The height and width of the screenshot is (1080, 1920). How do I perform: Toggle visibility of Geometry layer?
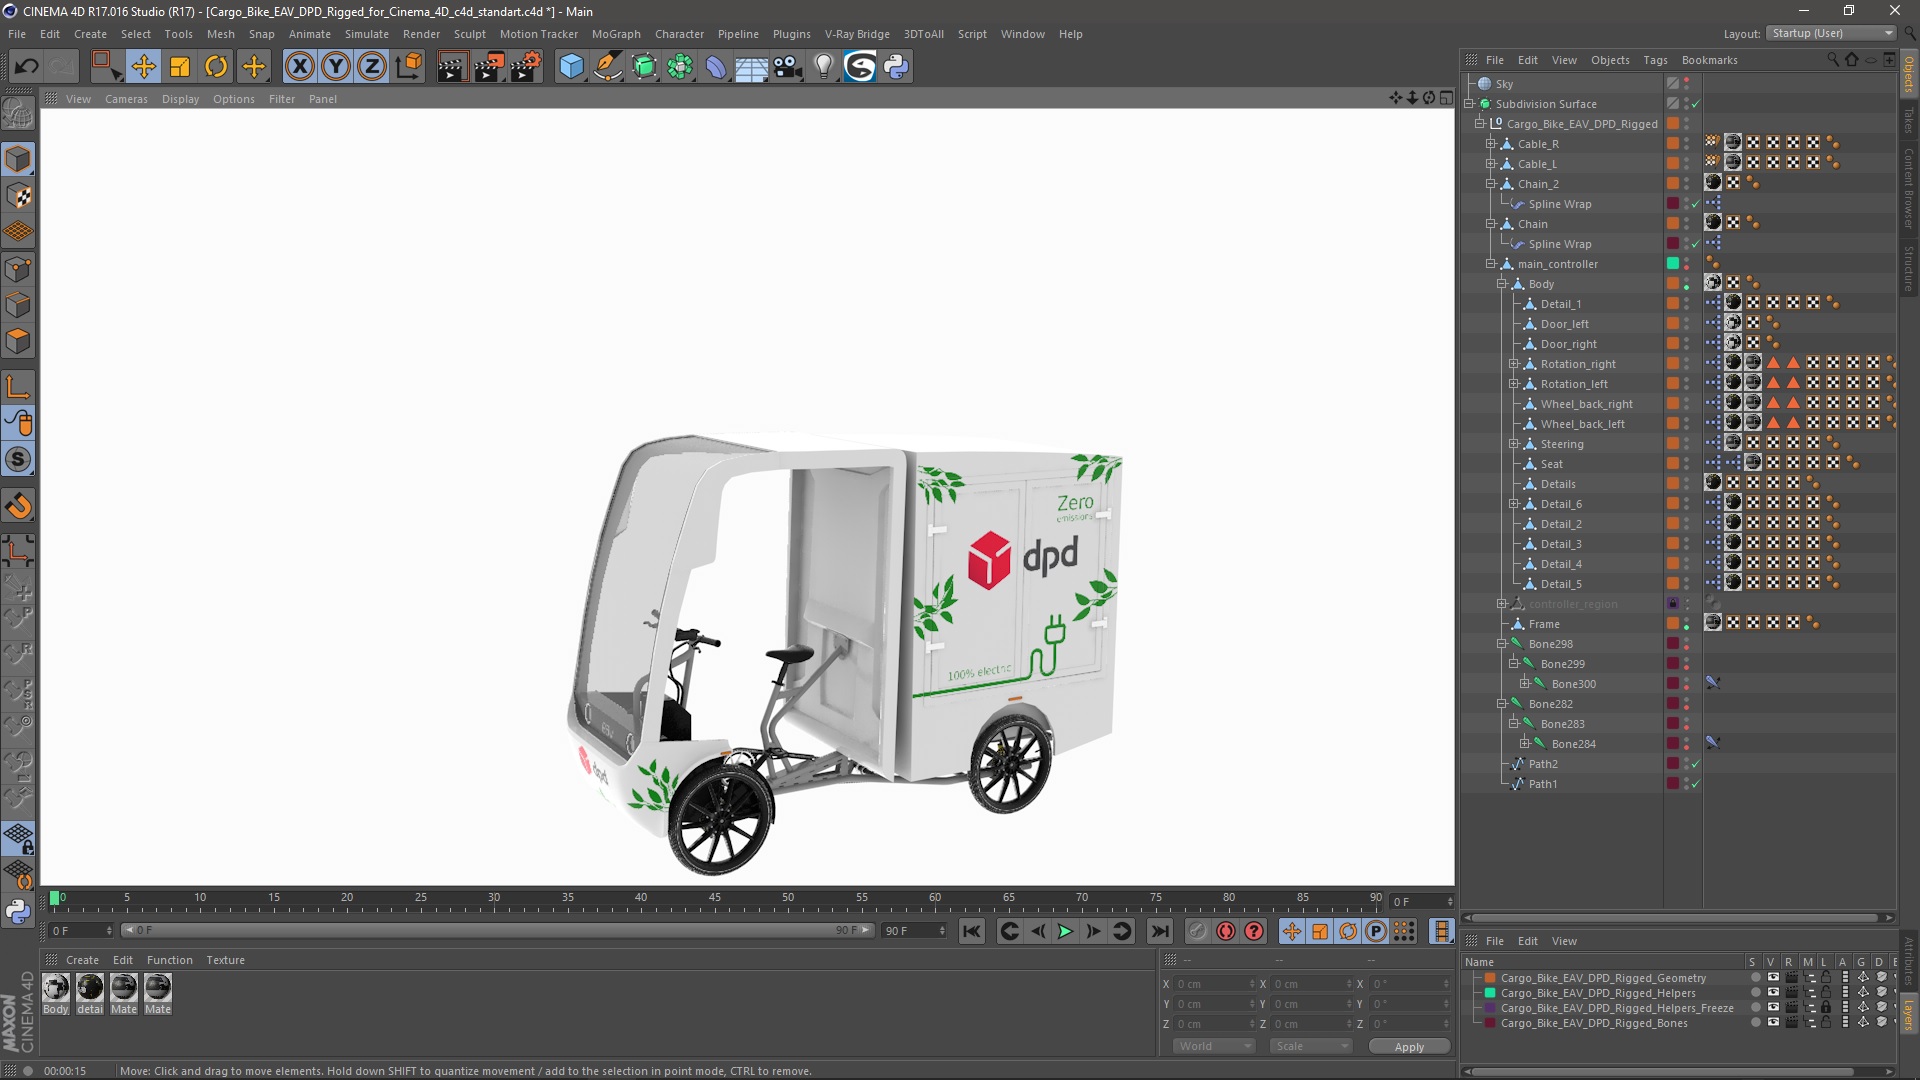(x=1772, y=978)
